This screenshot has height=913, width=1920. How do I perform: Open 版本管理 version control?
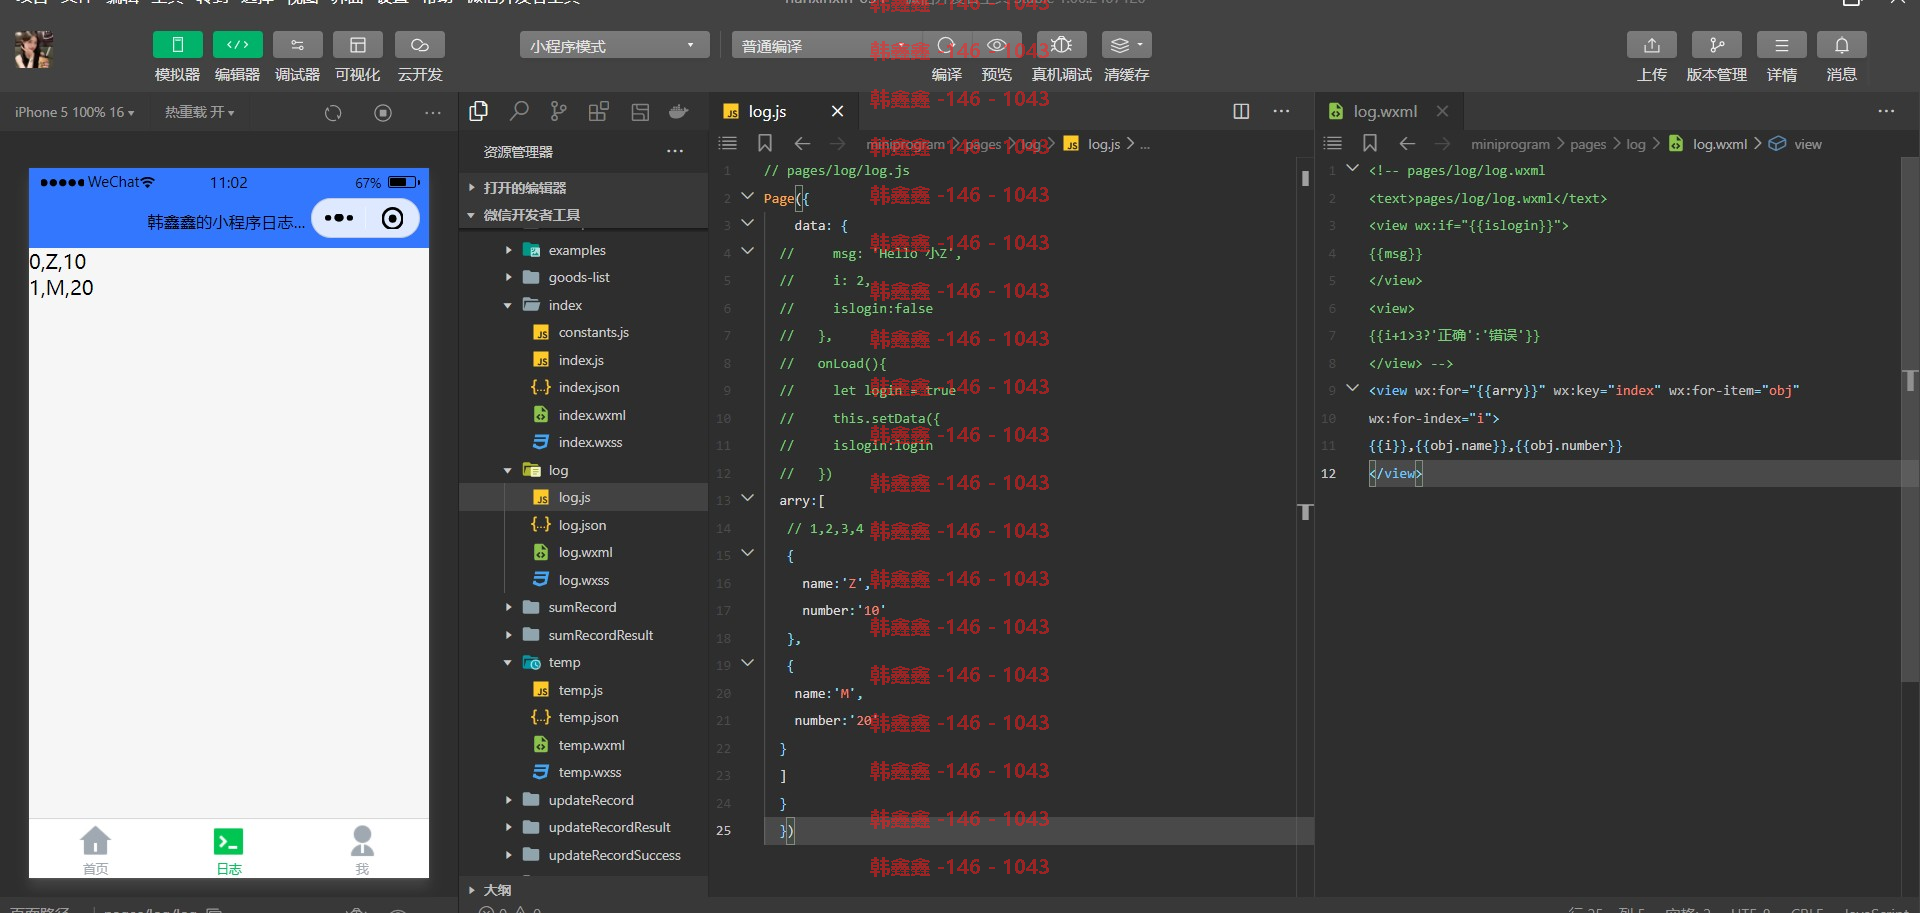pyautogui.click(x=1716, y=45)
